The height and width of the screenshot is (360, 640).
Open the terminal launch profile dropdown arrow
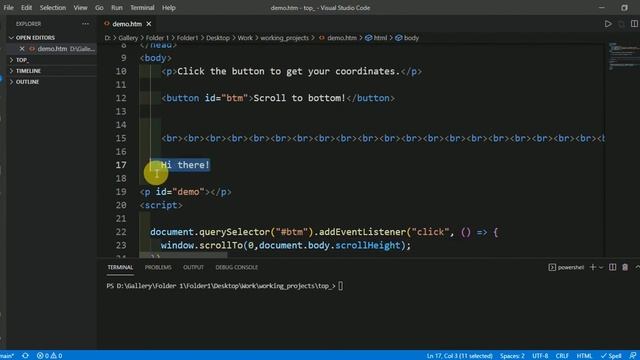point(601,267)
